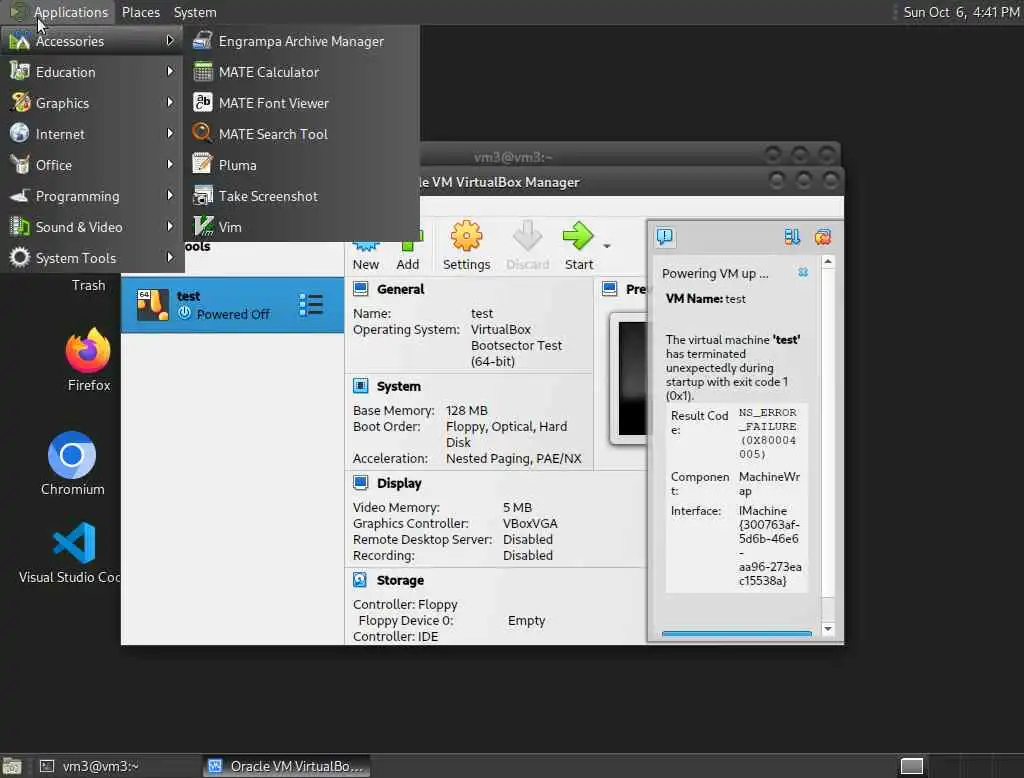Open the Start button dropdown arrow
Screen dimensions: 1024x778
pyautogui.click(x=607, y=246)
